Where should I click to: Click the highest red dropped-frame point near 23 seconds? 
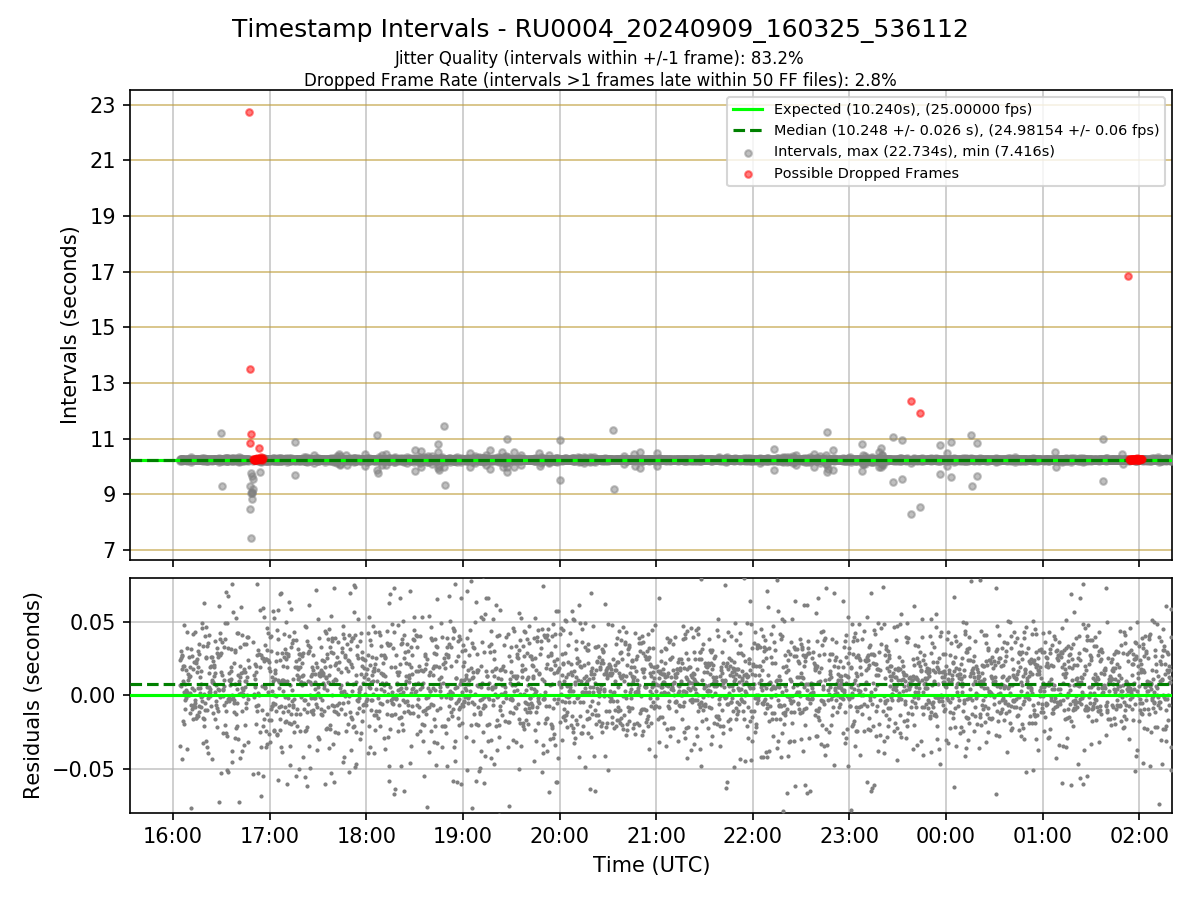coord(249,112)
